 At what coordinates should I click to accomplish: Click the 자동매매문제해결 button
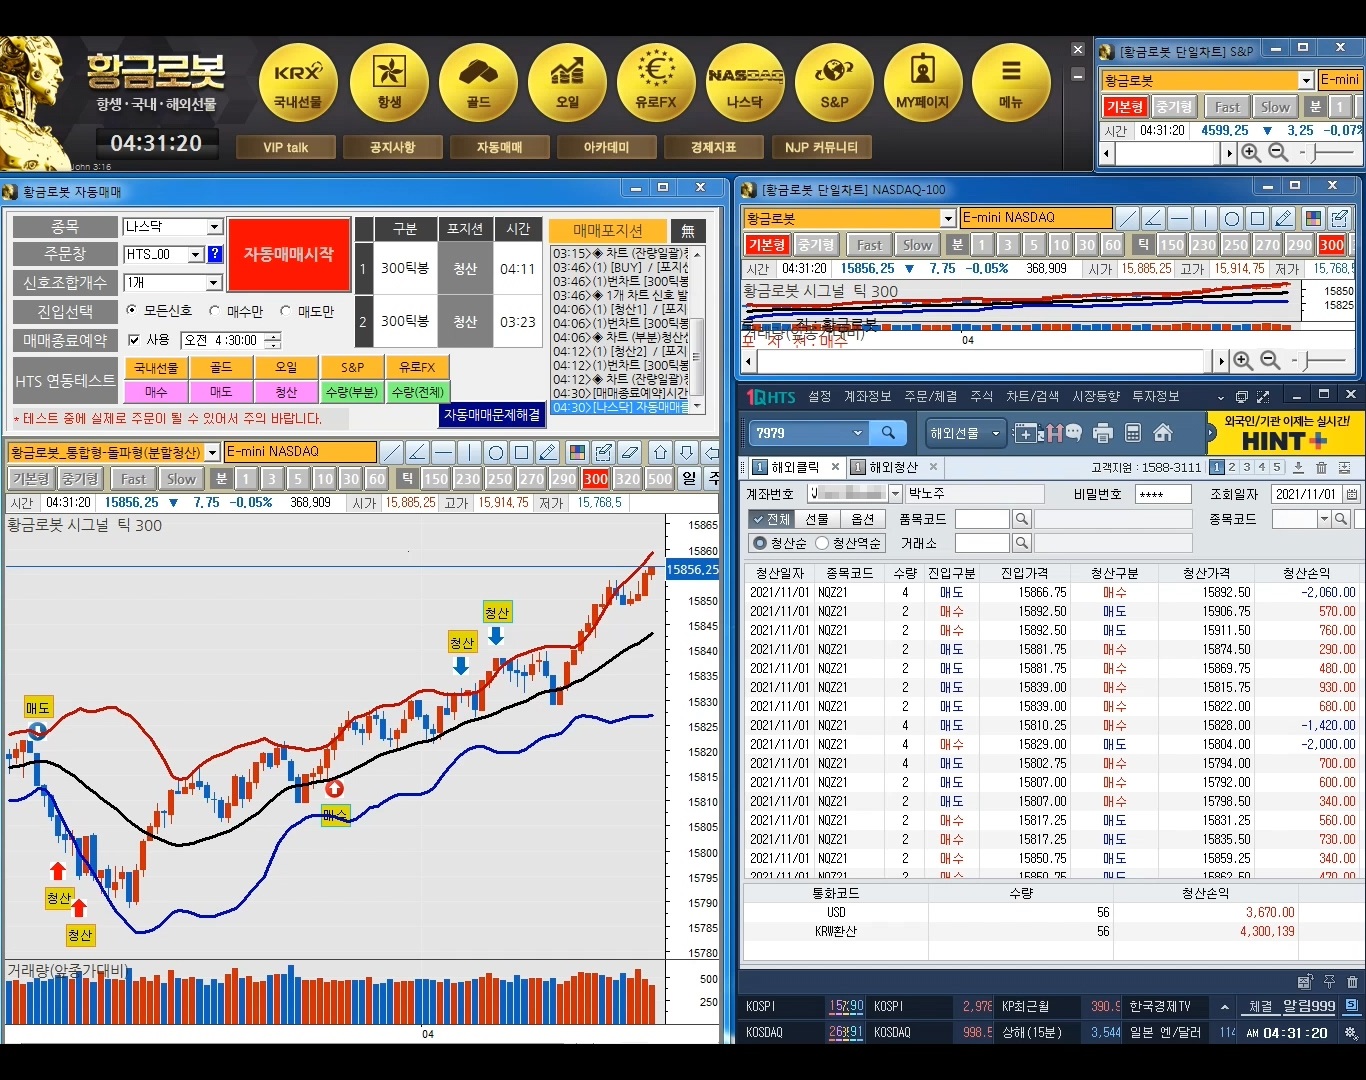pos(492,414)
